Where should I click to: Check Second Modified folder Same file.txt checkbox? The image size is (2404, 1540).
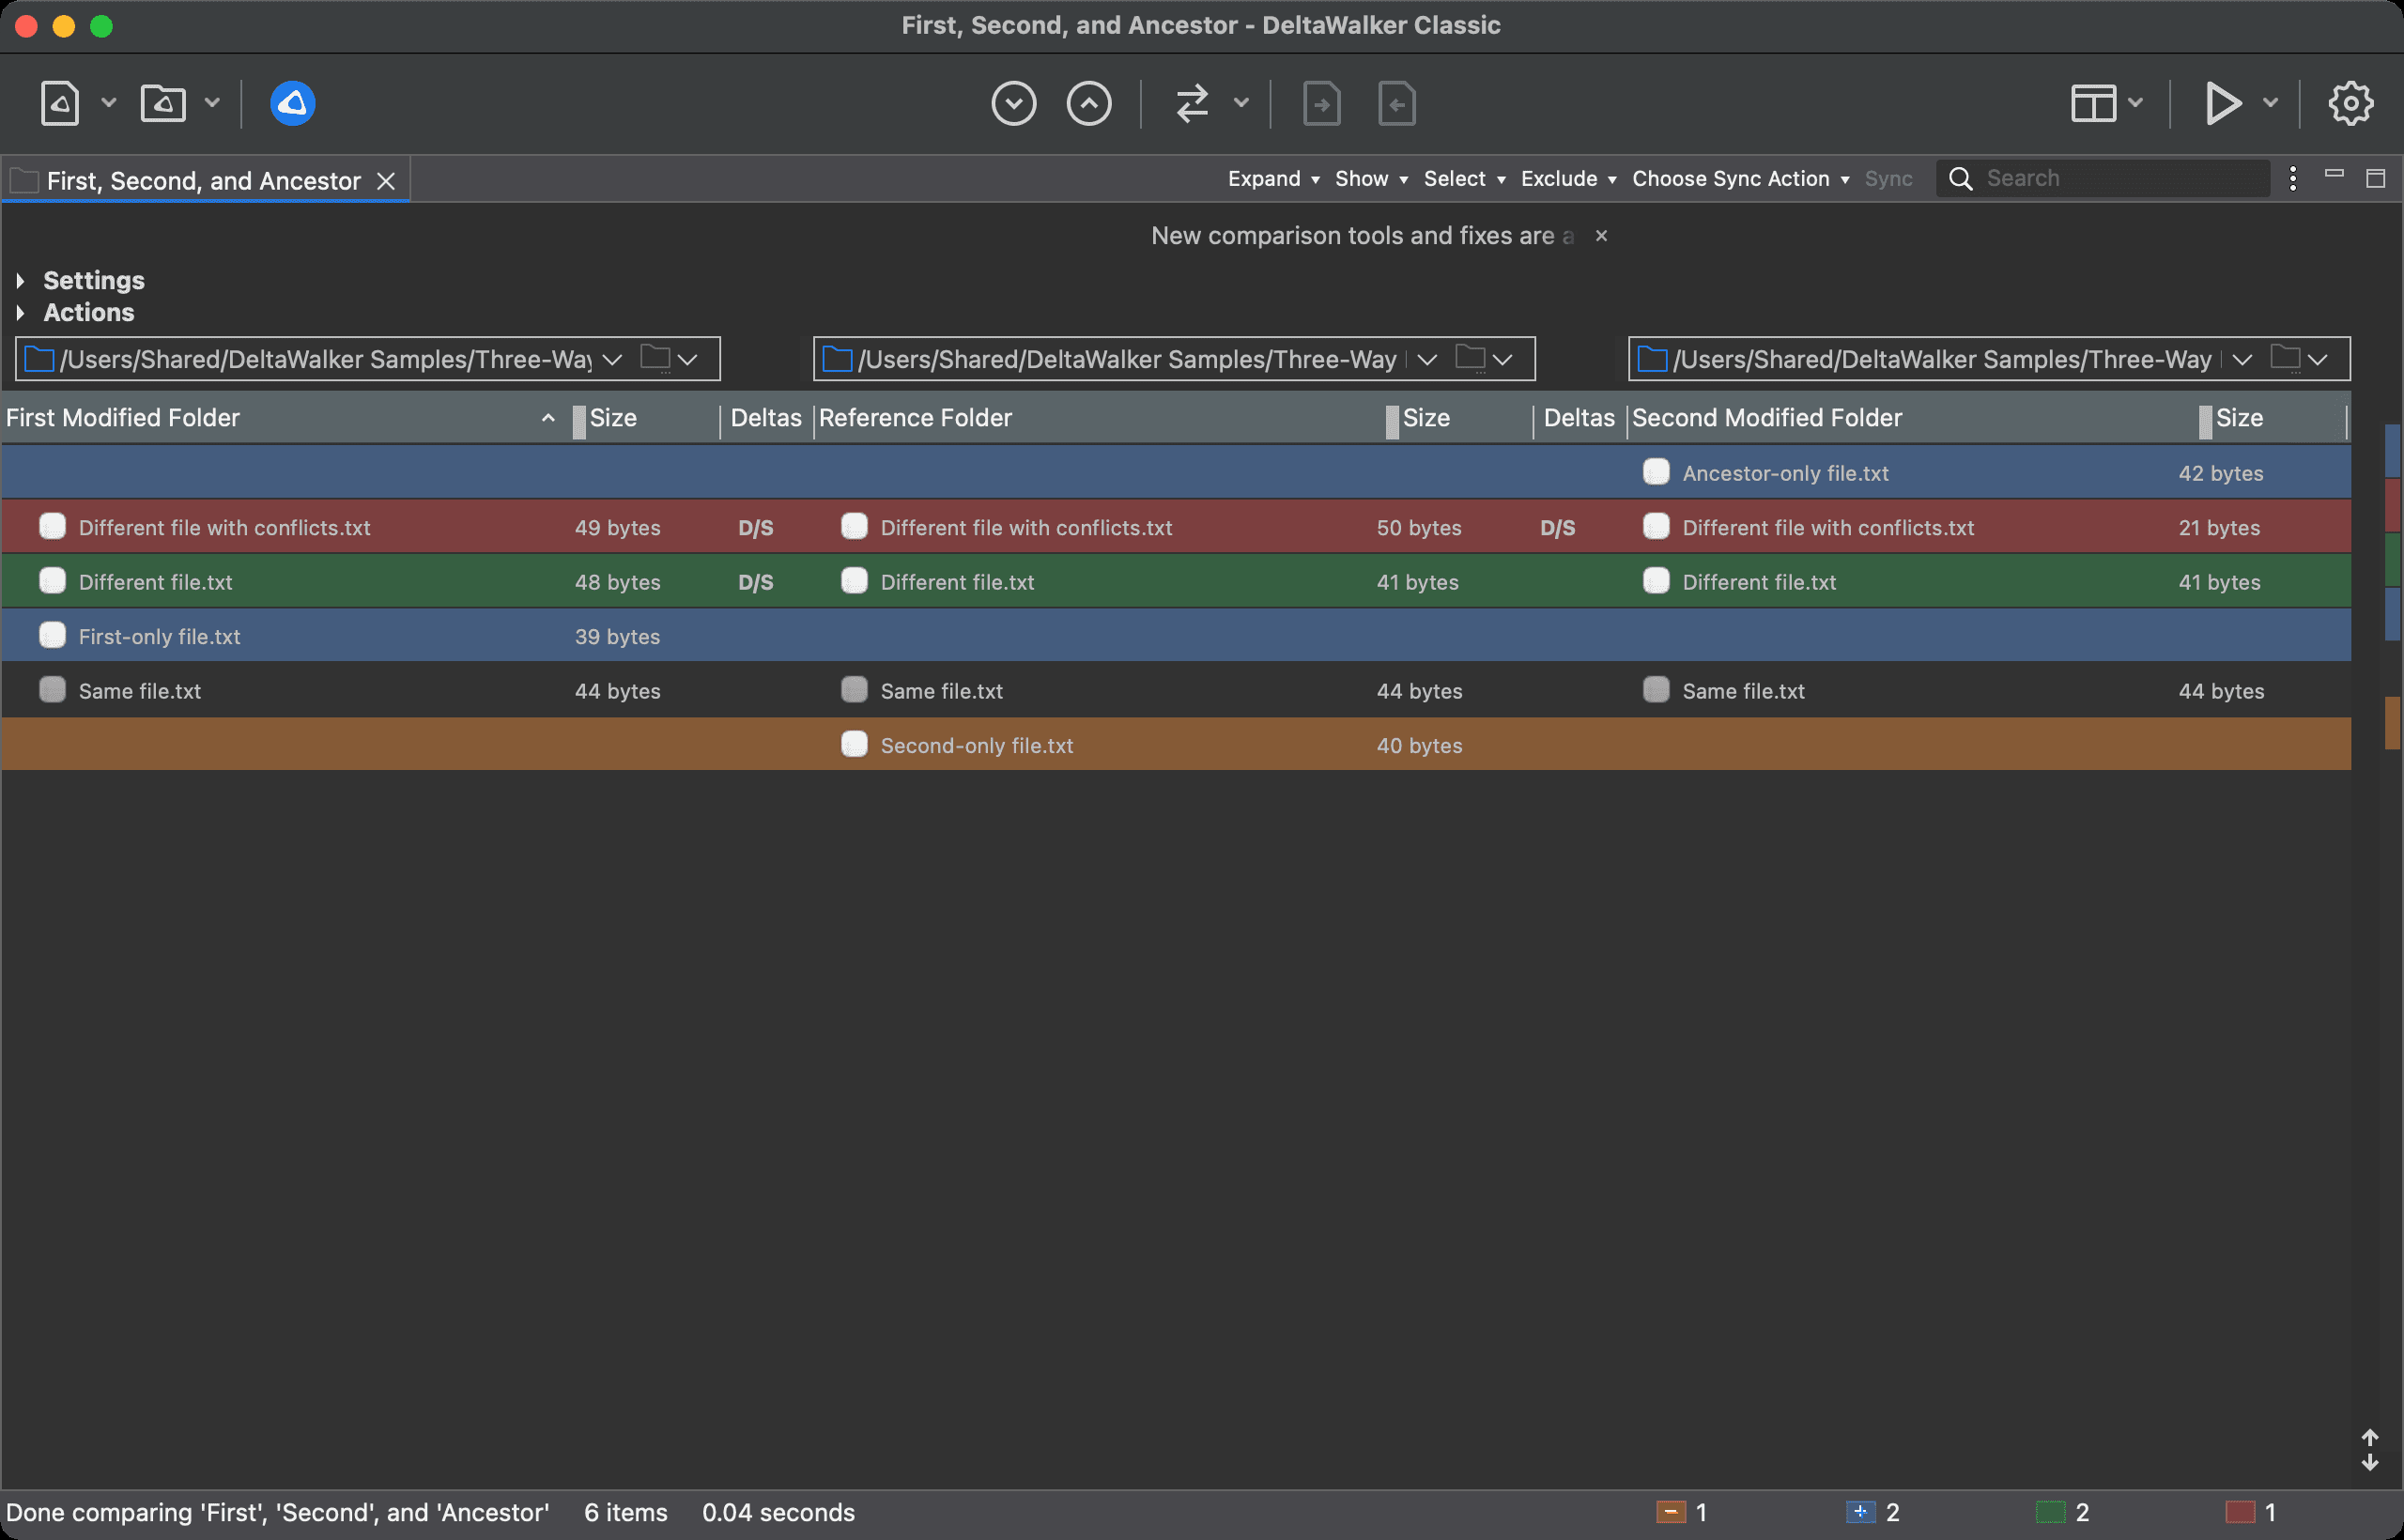click(x=1656, y=690)
